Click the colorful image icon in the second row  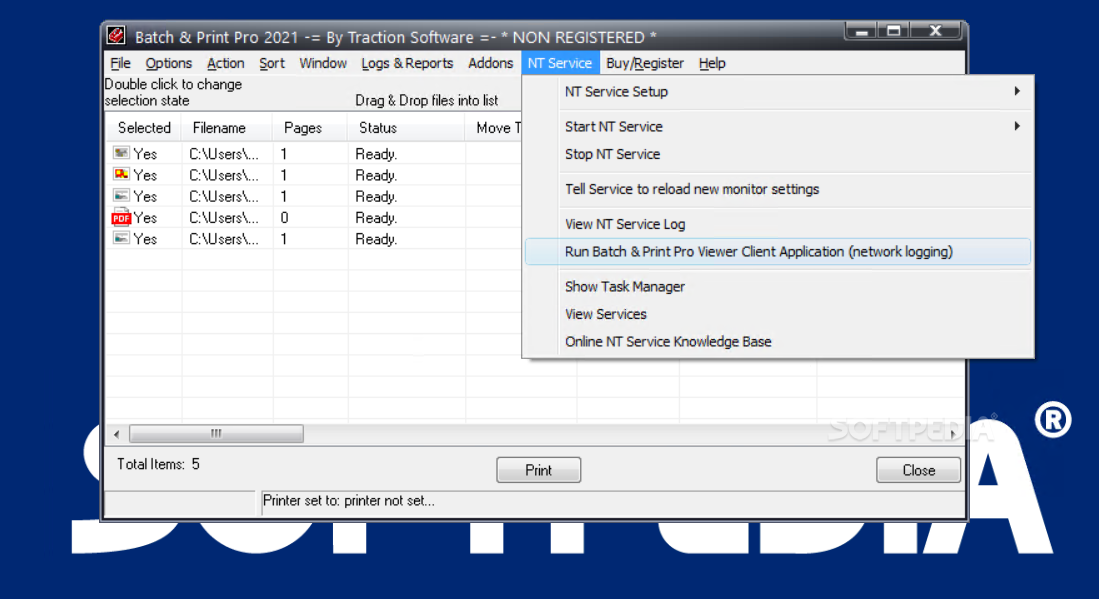click(121, 174)
